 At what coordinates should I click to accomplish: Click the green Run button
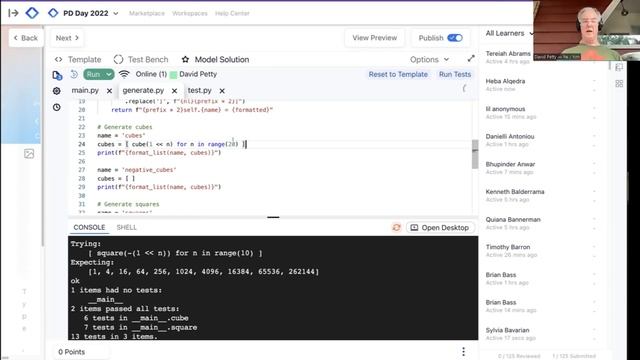94,74
